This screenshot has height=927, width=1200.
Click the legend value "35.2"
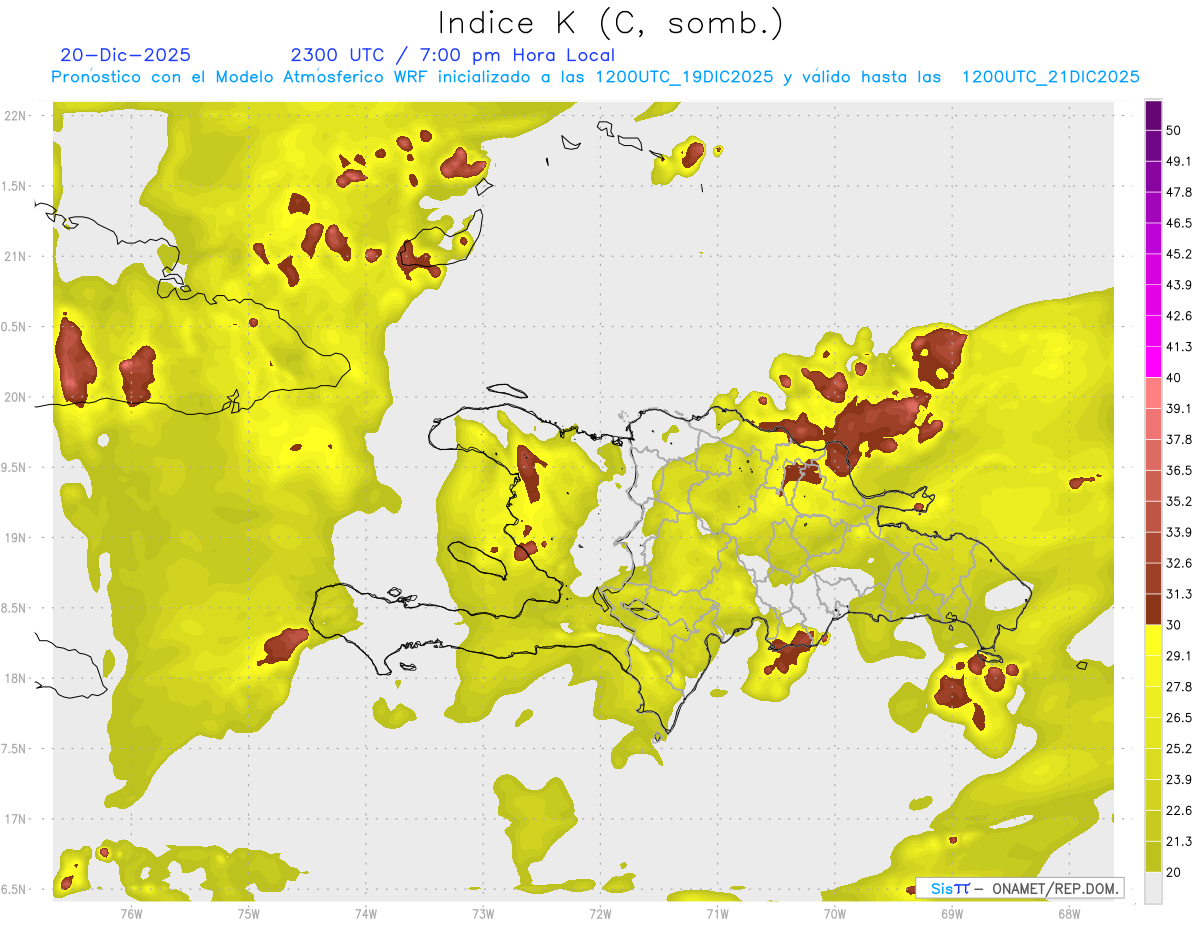[1179, 502]
